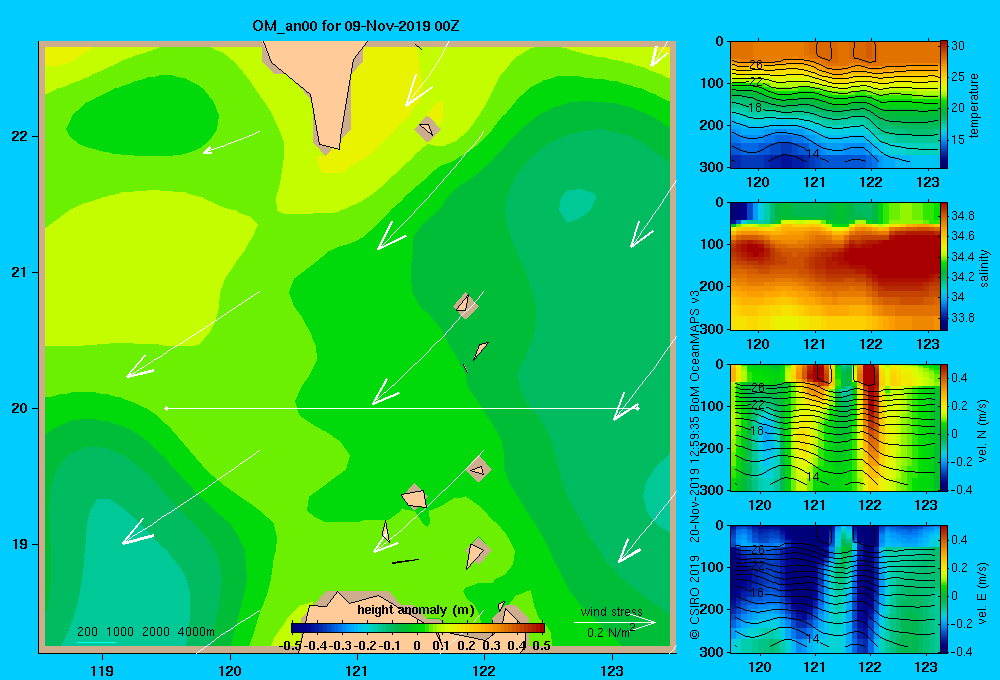The height and width of the screenshot is (680, 1000).
Task: Click the '0.5' end of height anomaly scale
Action: 541,646
